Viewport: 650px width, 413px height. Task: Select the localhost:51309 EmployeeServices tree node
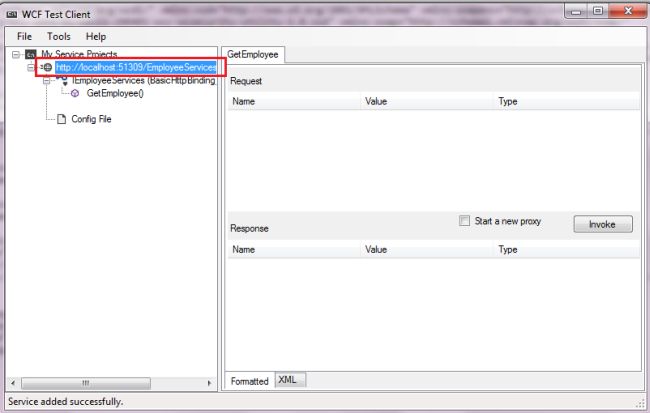(x=136, y=67)
